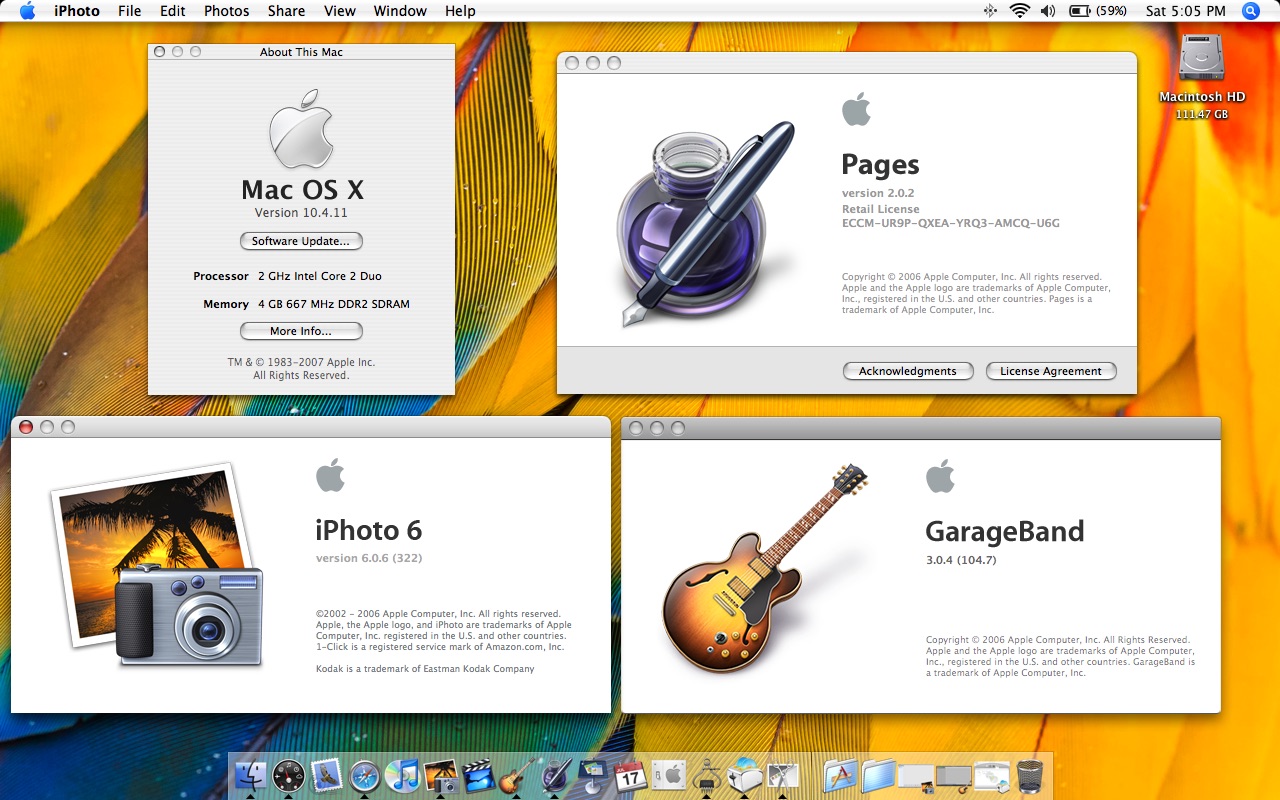
Task: Open iCal calendar icon in the Dock
Action: [630, 775]
